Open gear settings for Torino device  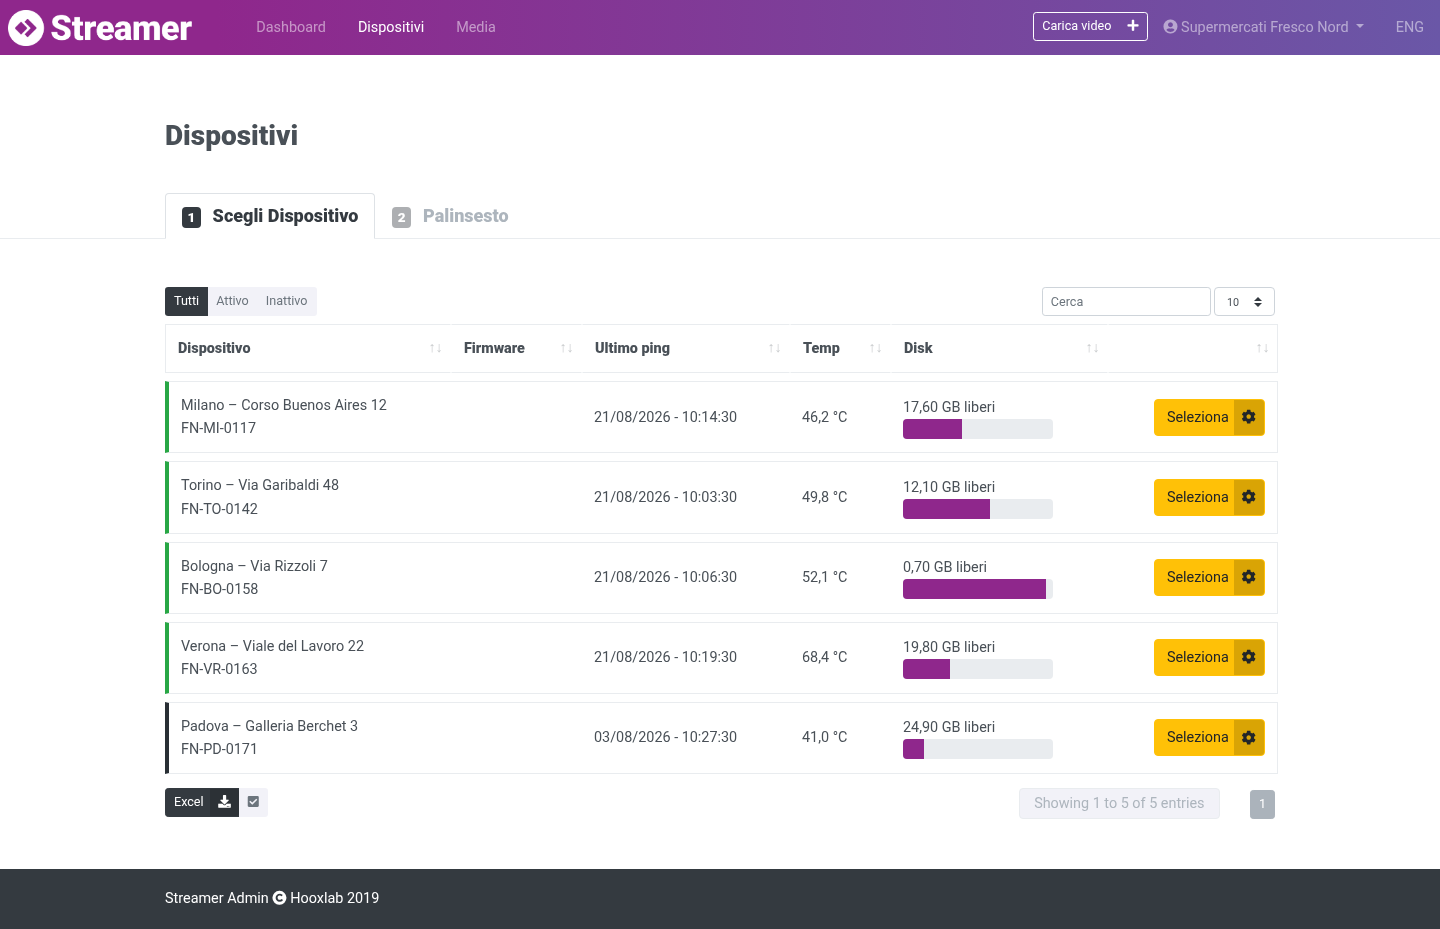1249,497
